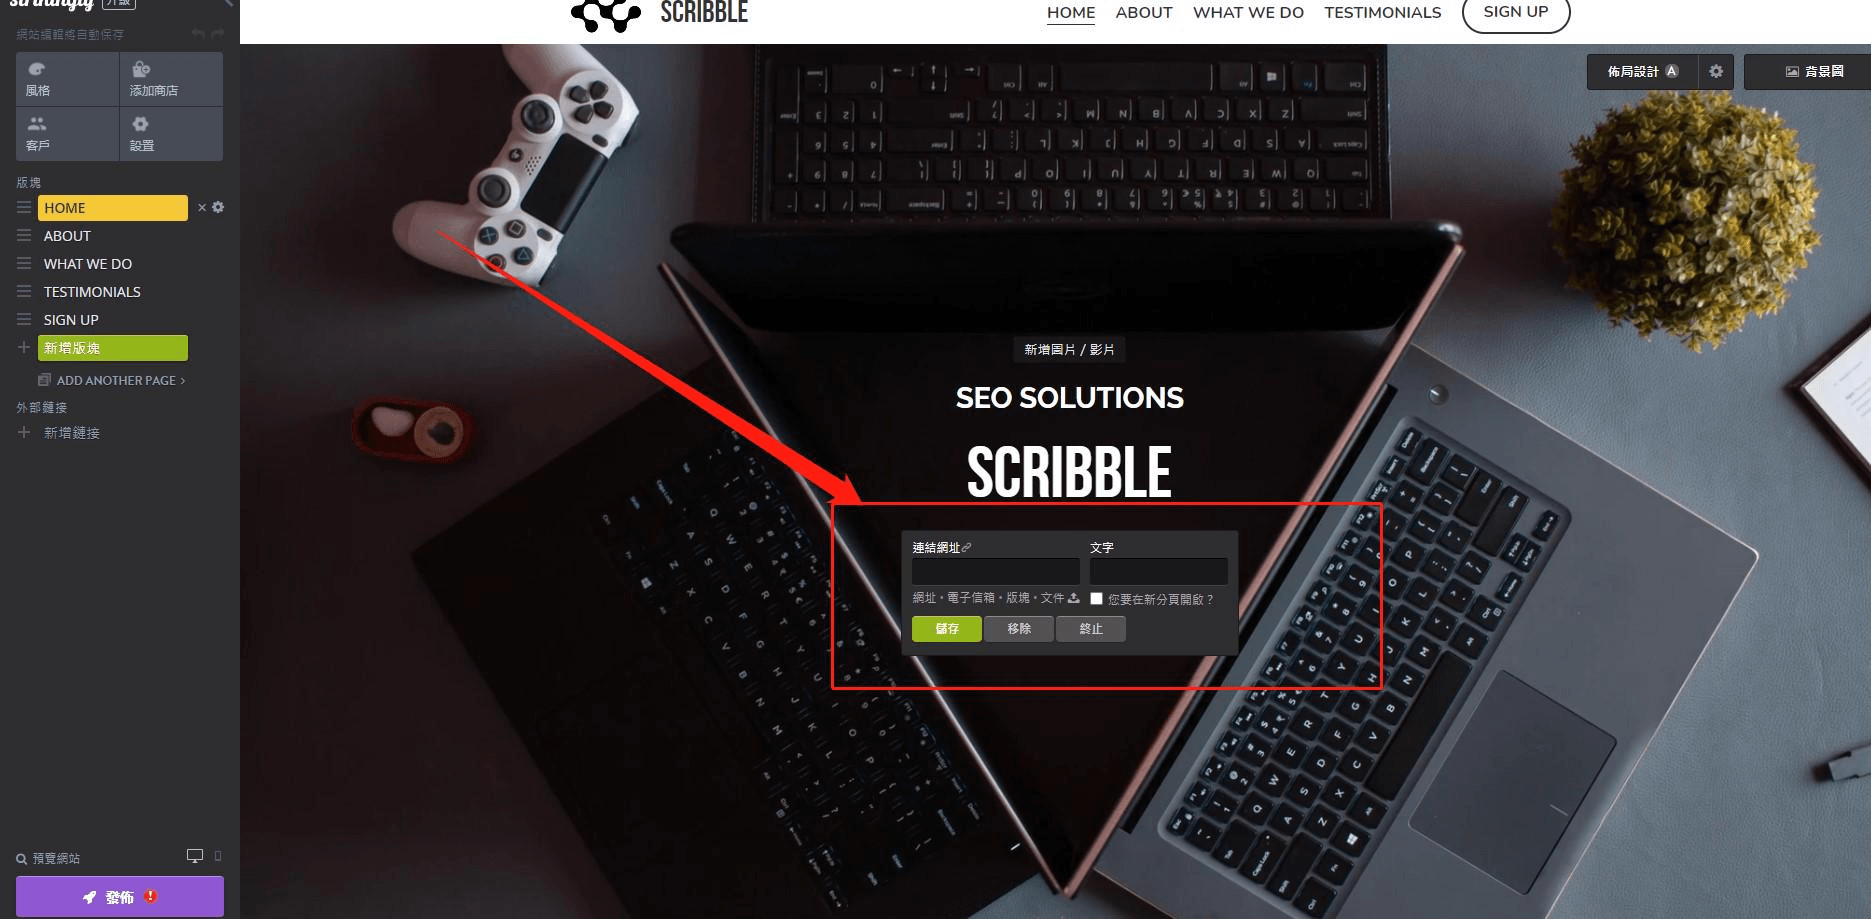The height and width of the screenshot is (919, 1871).
Task: Click the green 儲存 save button
Action: point(946,628)
